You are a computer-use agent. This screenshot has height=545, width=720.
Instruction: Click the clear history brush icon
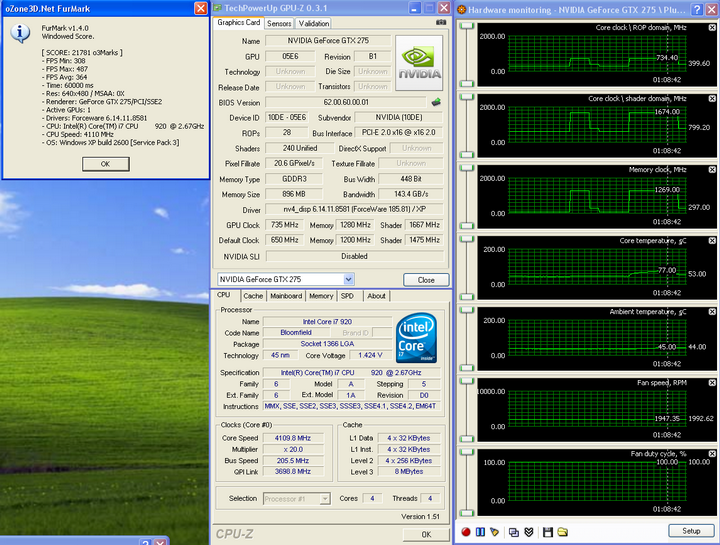pos(495,531)
